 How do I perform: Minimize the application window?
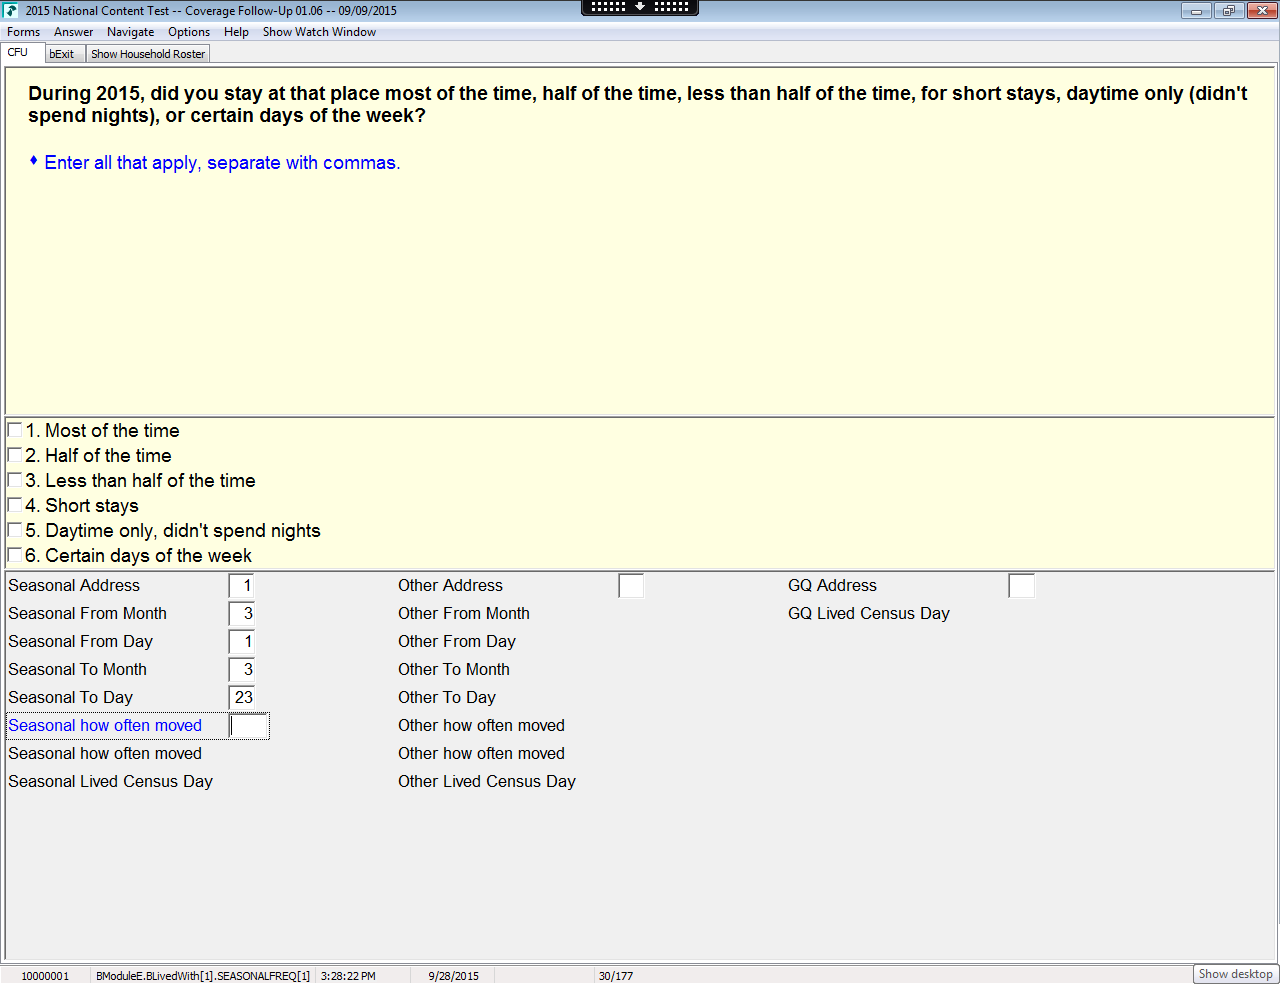click(x=1196, y=11)
